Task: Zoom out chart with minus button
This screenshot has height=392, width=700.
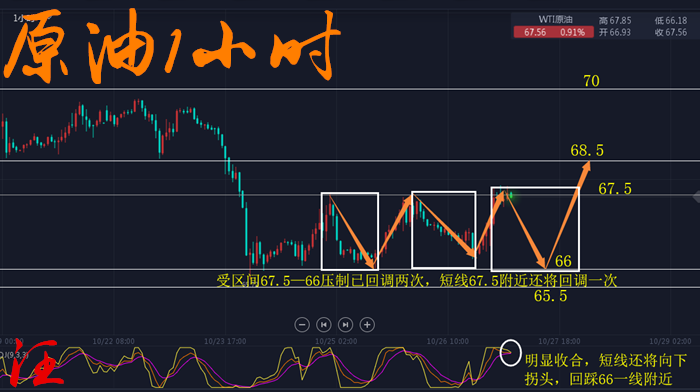Action: (302, 325)
